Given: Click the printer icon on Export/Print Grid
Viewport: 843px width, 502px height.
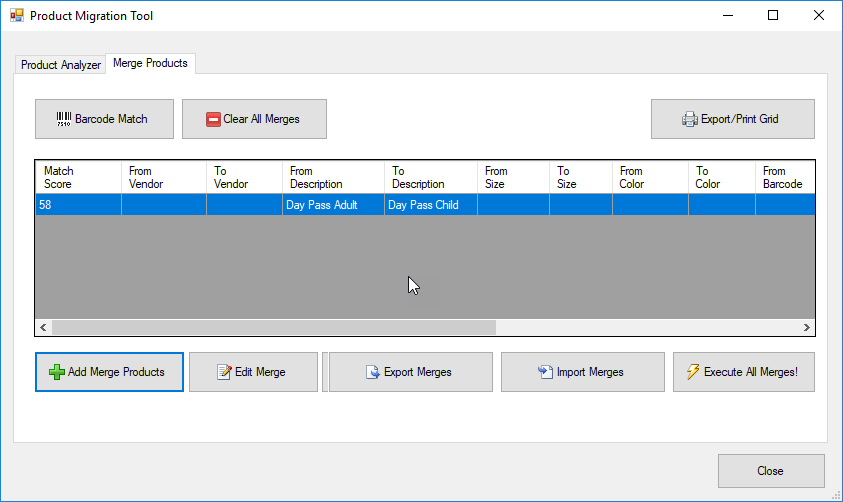Looking at the screenshot, I should point(690,119).
